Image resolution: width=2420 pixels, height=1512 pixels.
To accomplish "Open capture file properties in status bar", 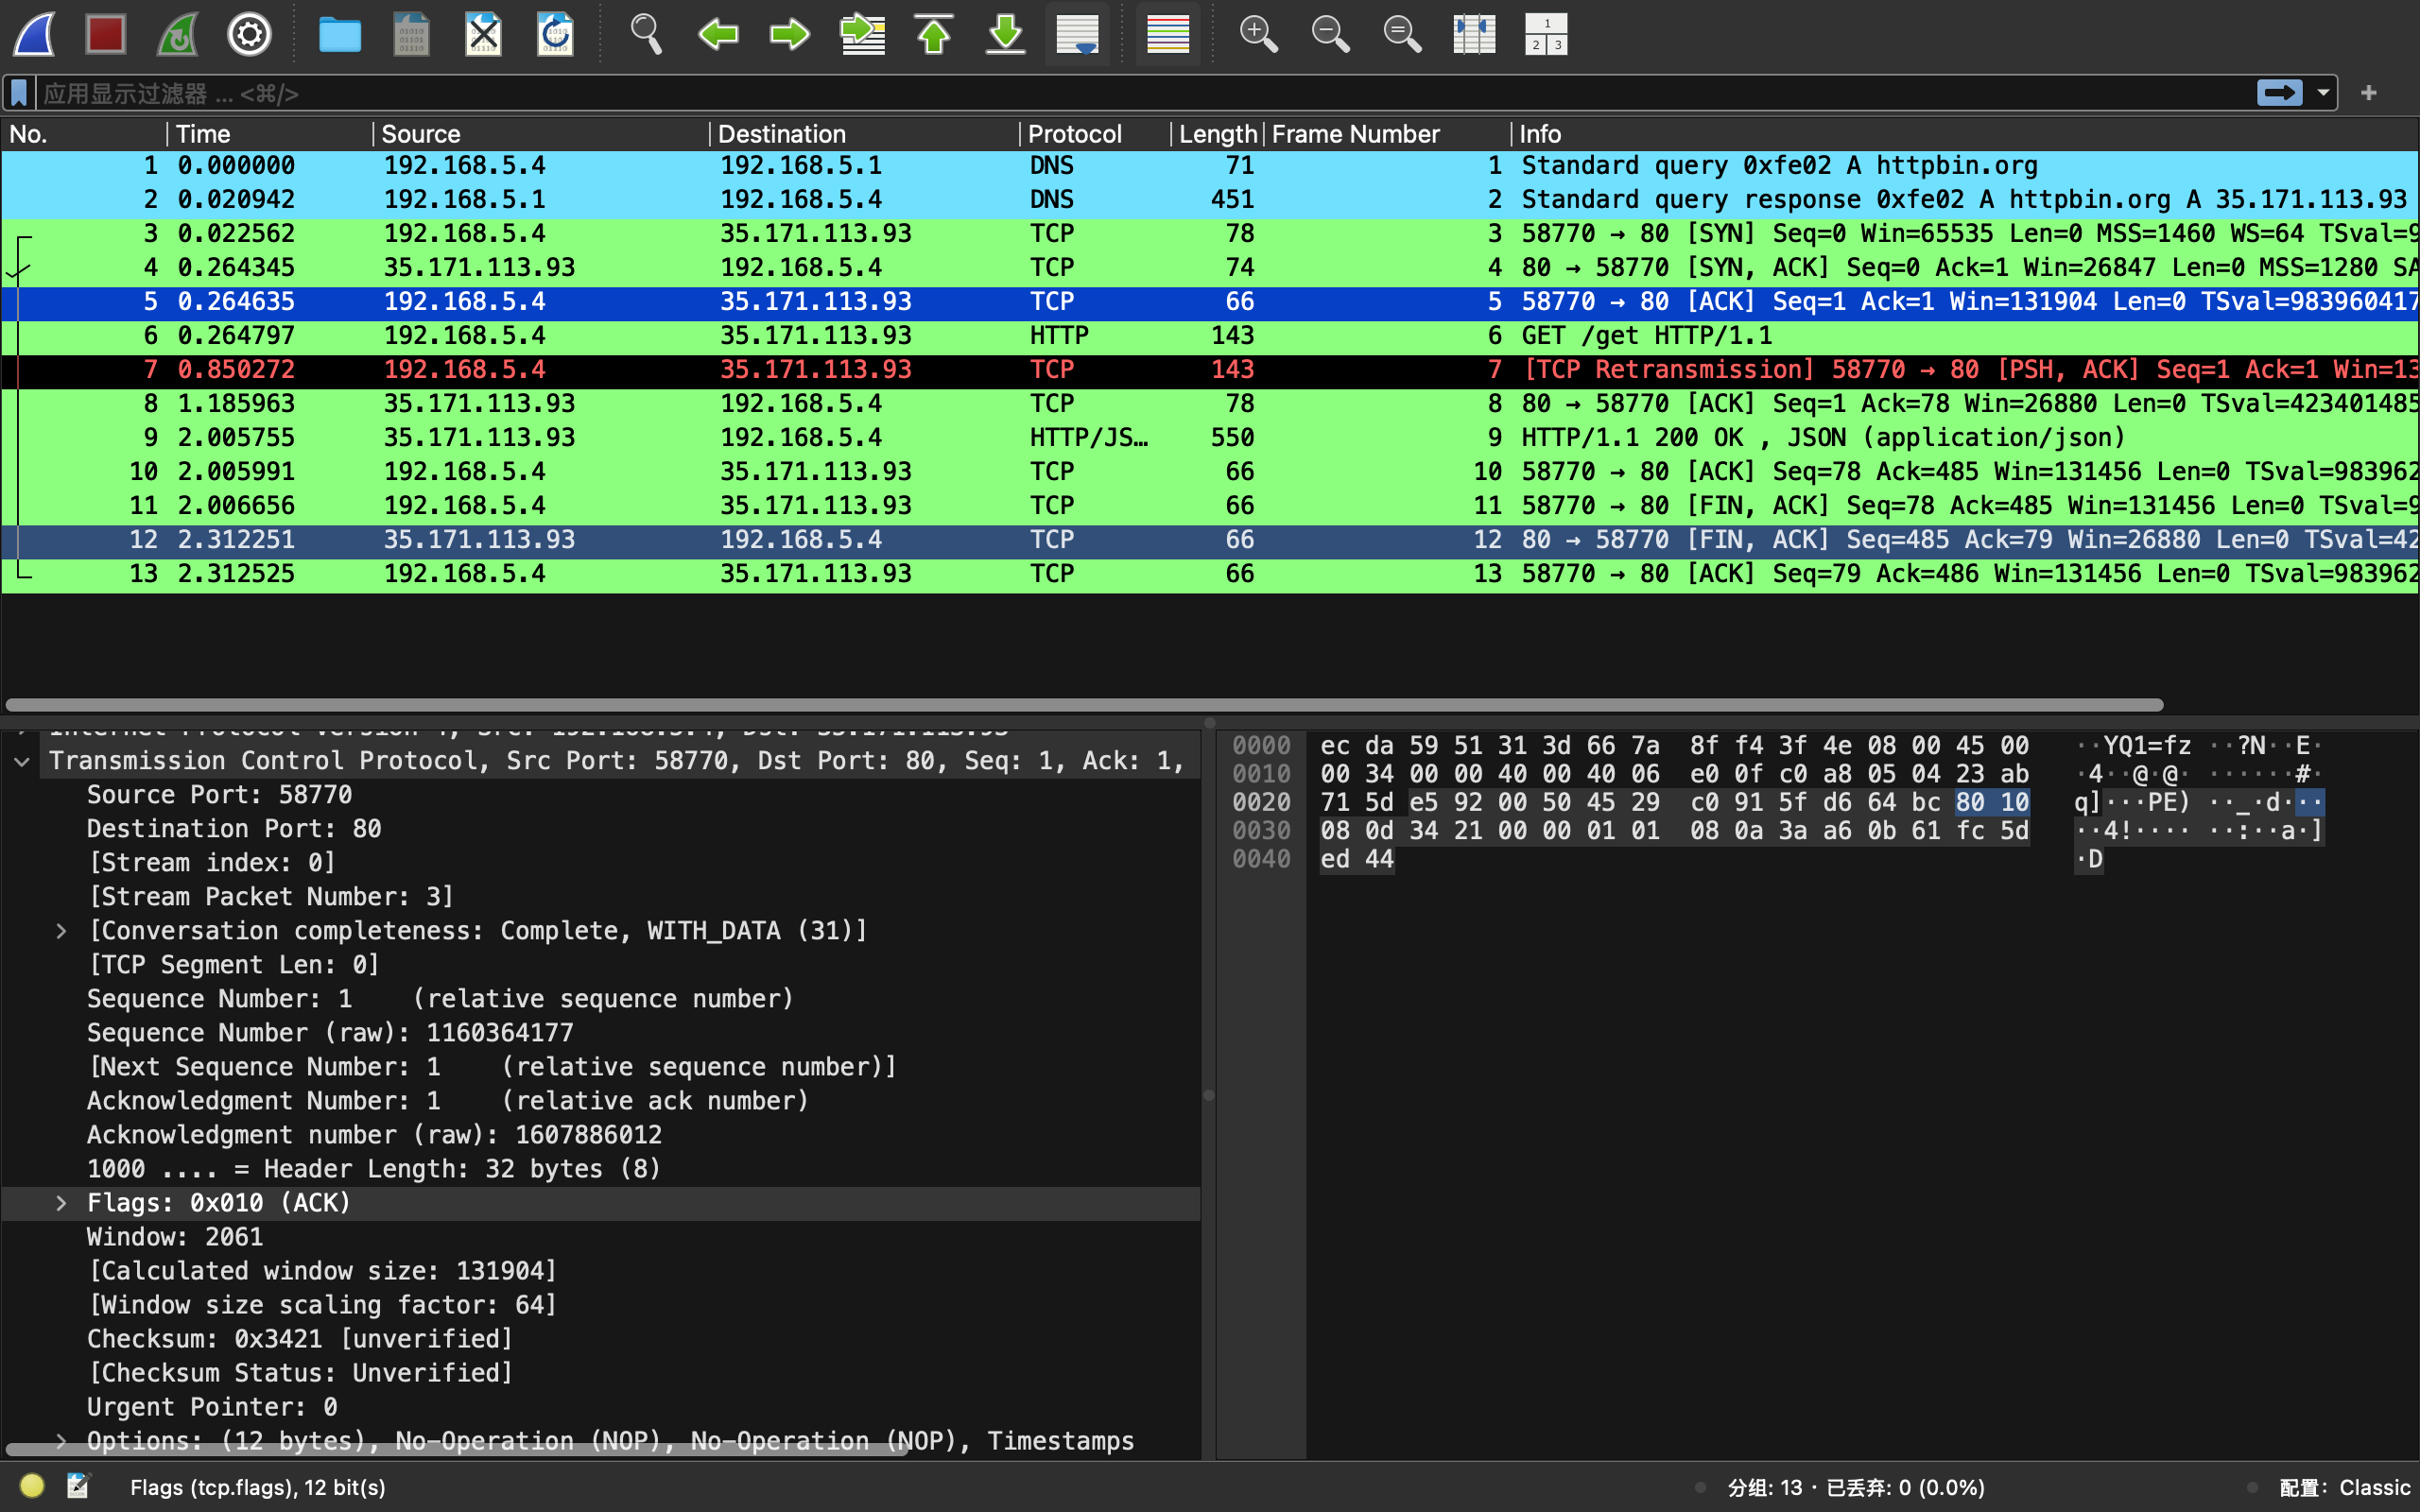I will [x=78, y=1486].
